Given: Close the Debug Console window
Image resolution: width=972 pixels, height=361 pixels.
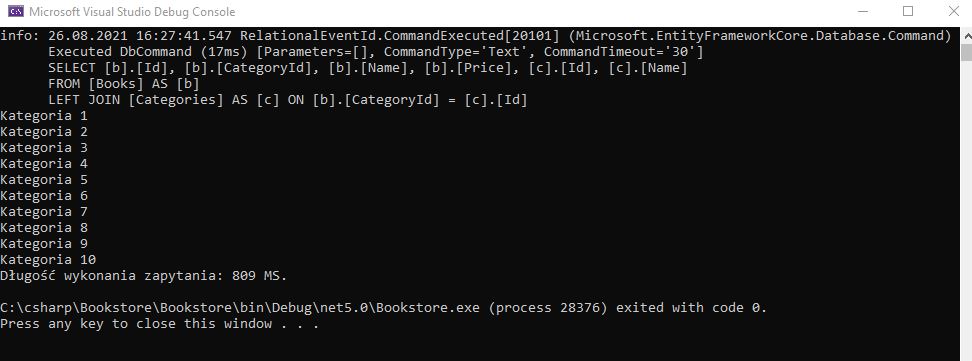Looking at the screenshot, I should point(953,11).
